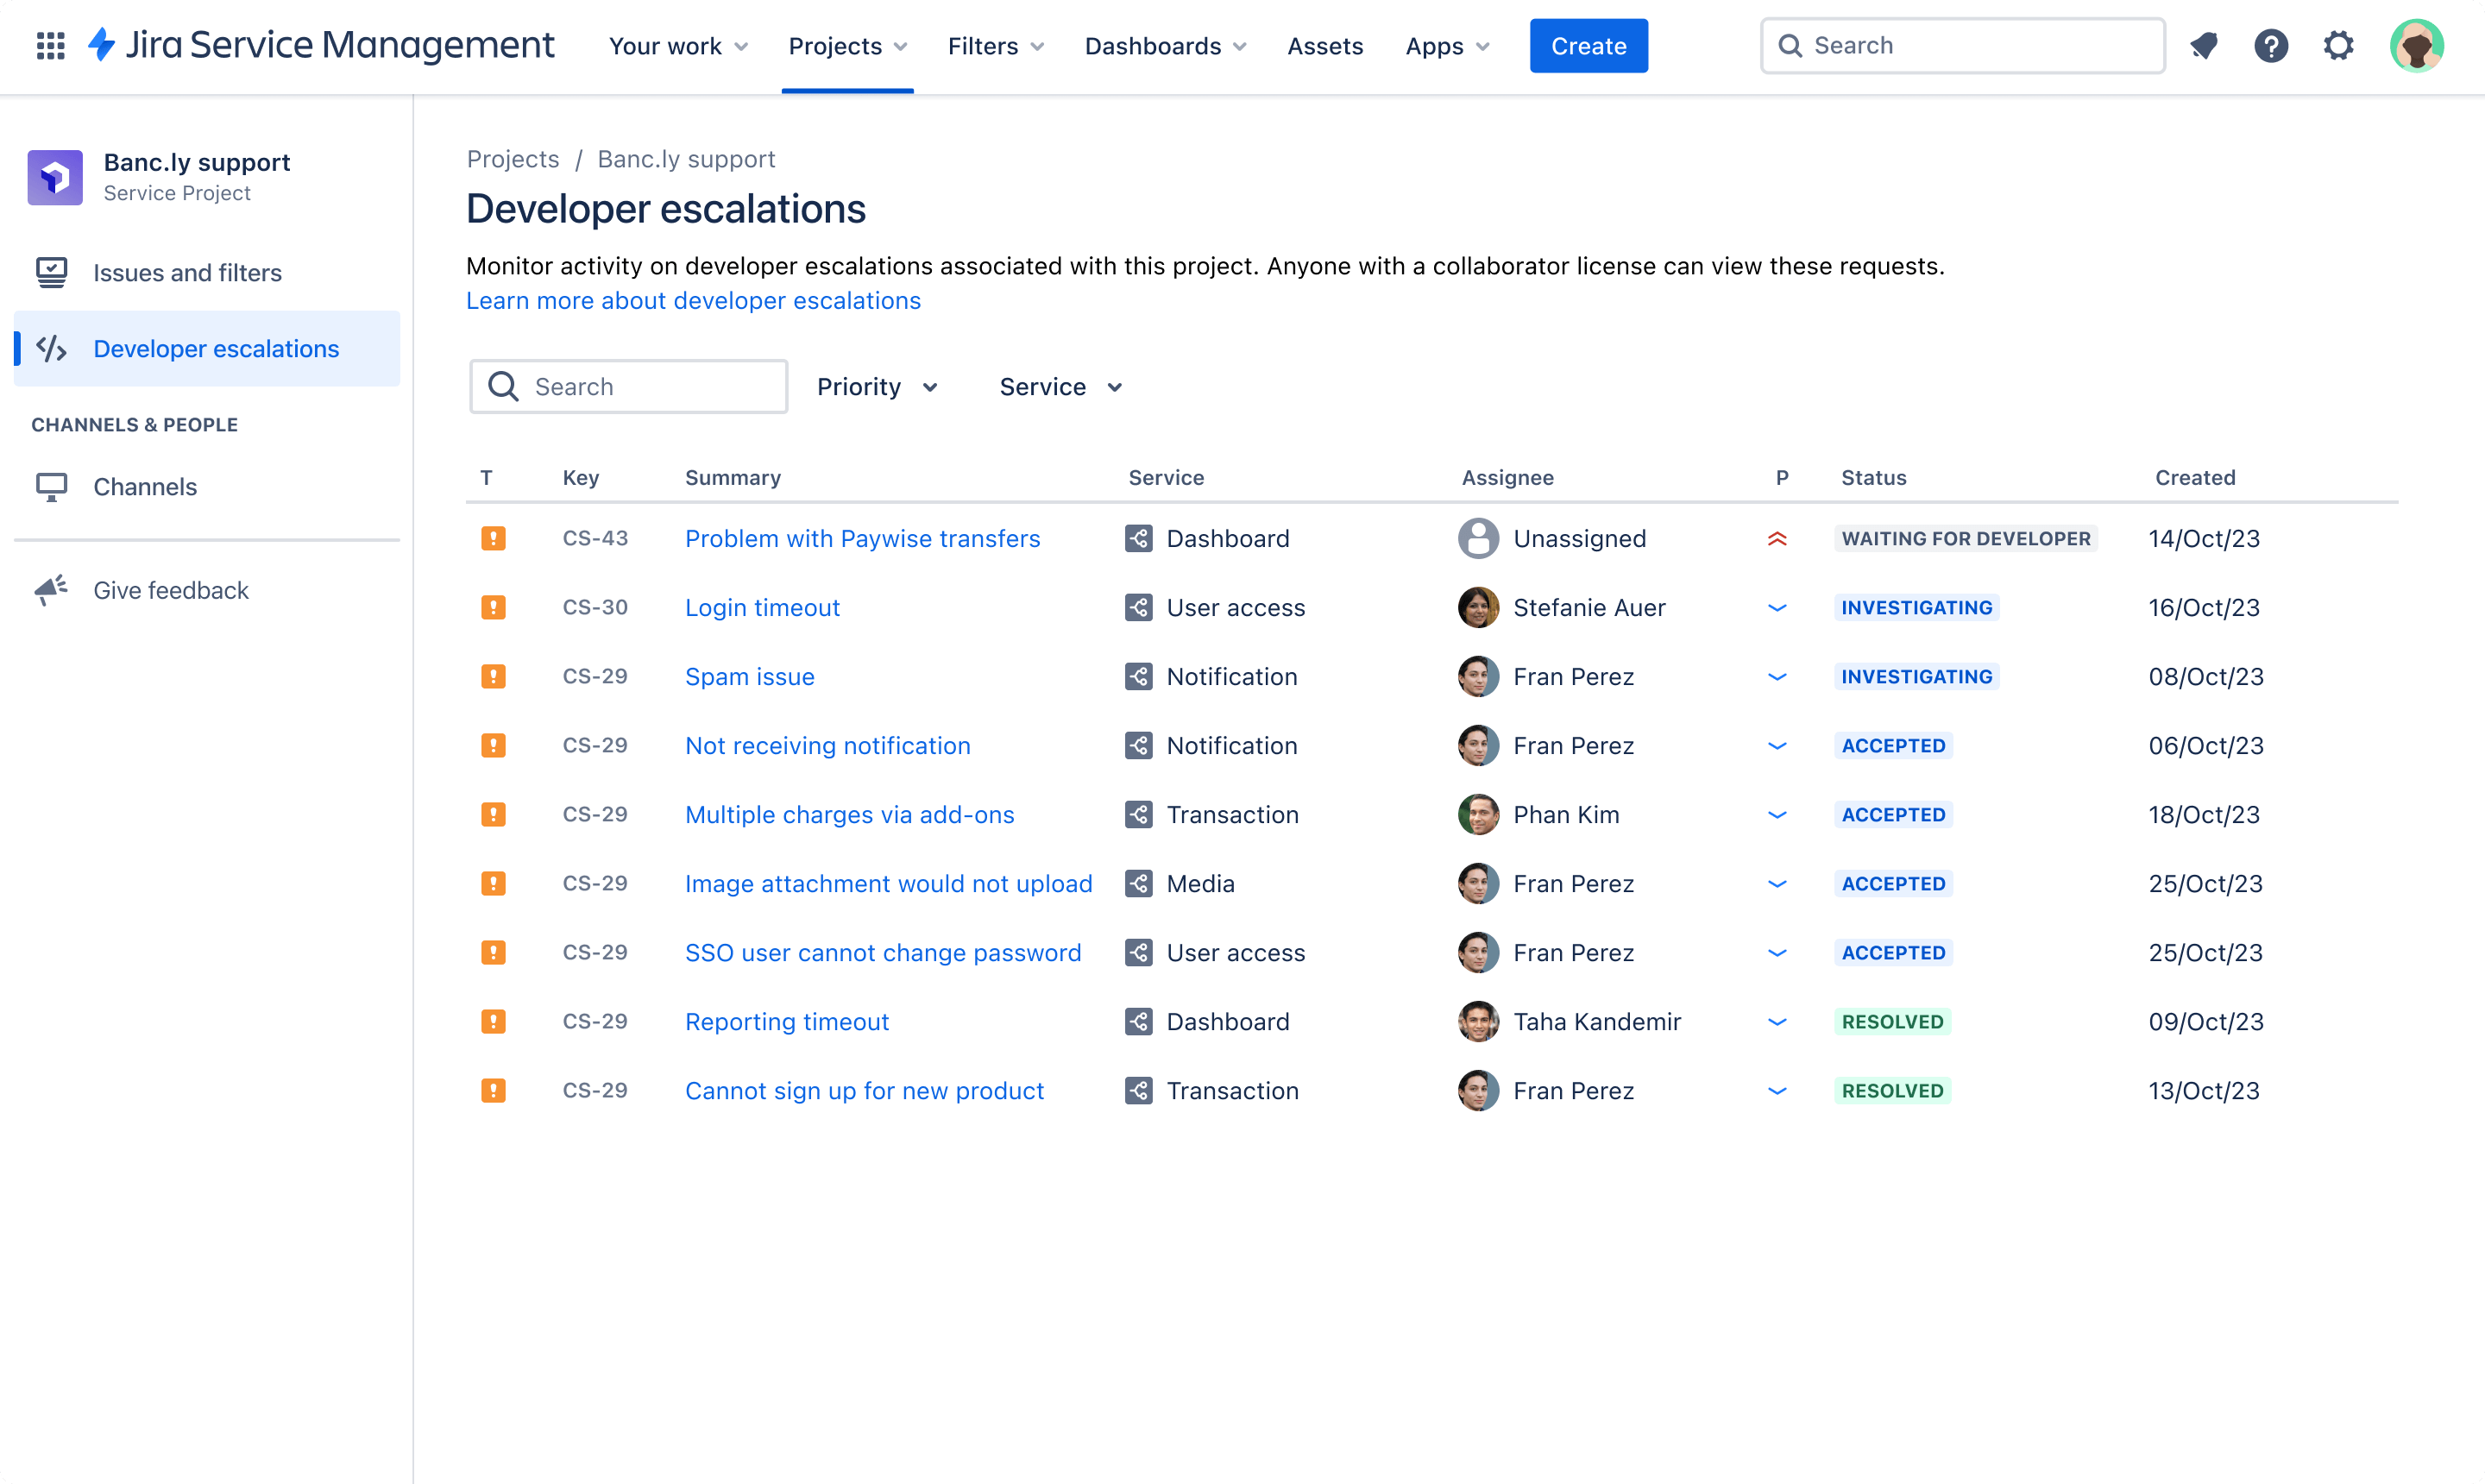Click the Channels sidebar item

tap(145, 484)
